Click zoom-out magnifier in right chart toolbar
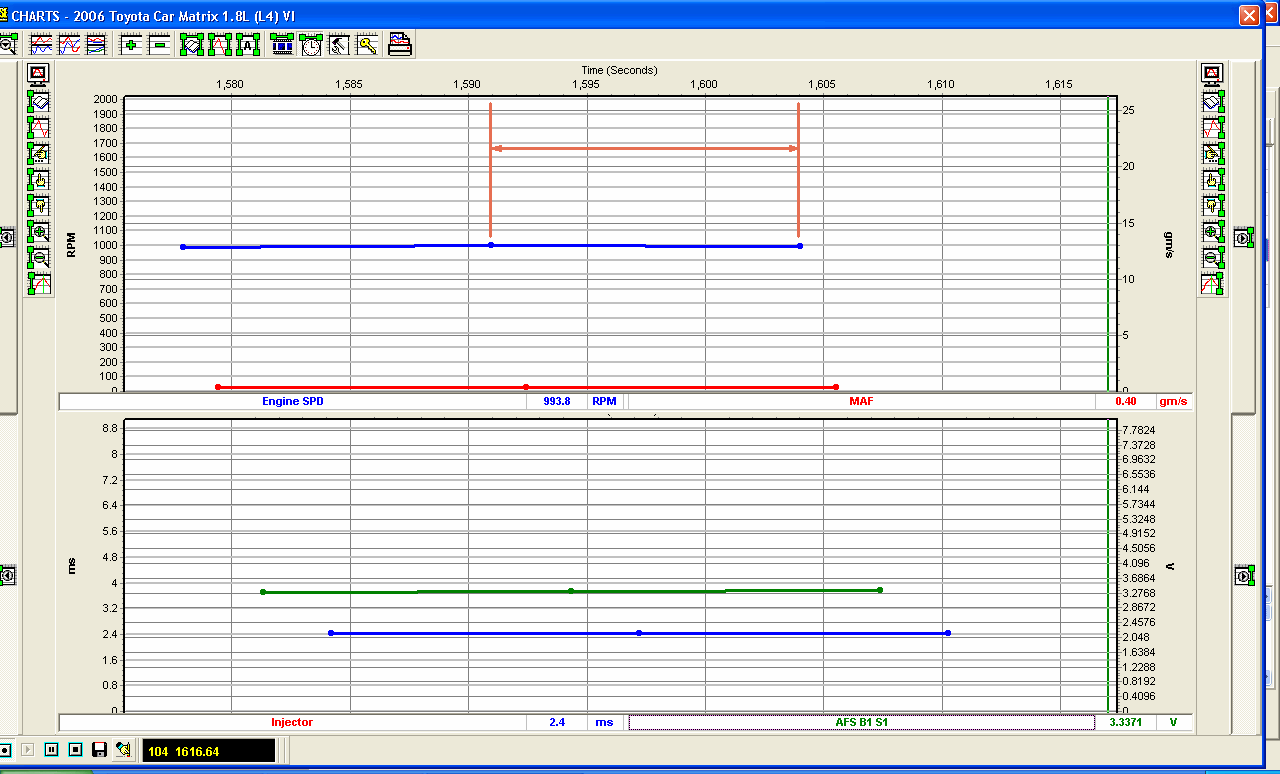1280x774 pixels. pos(1212,257)
